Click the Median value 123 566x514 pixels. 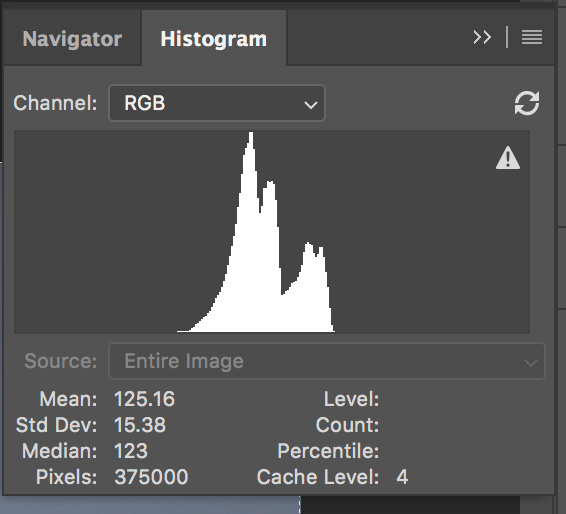tap(131, 451)
